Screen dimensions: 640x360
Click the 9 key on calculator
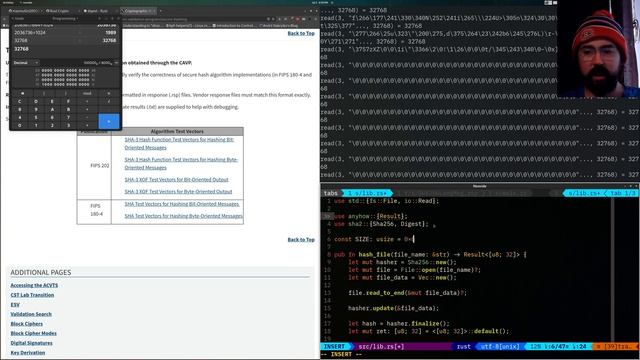click(x=36, y=109)
